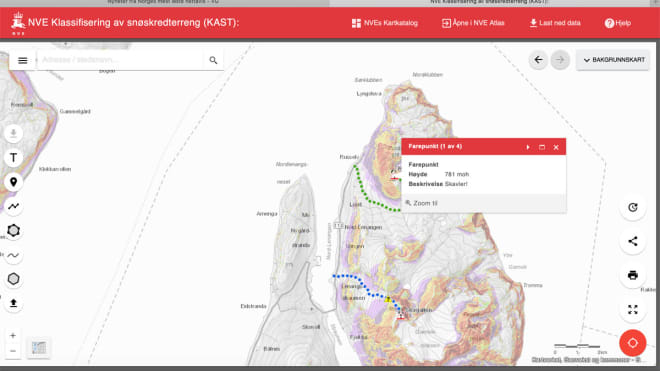660x371 pixels.
Task: Expand the BAKGRUNNSKART dropdown
Action: point(613,60)
